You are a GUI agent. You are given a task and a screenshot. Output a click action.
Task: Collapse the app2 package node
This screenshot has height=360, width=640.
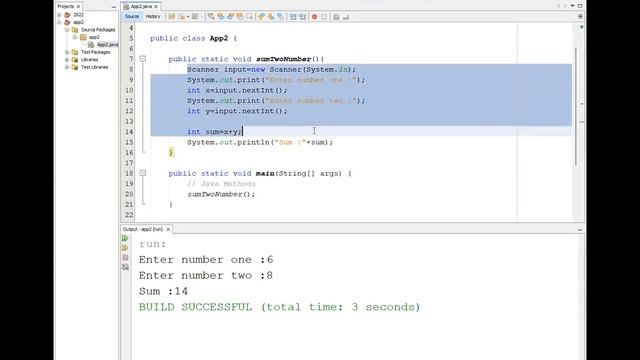click(75, 37)
